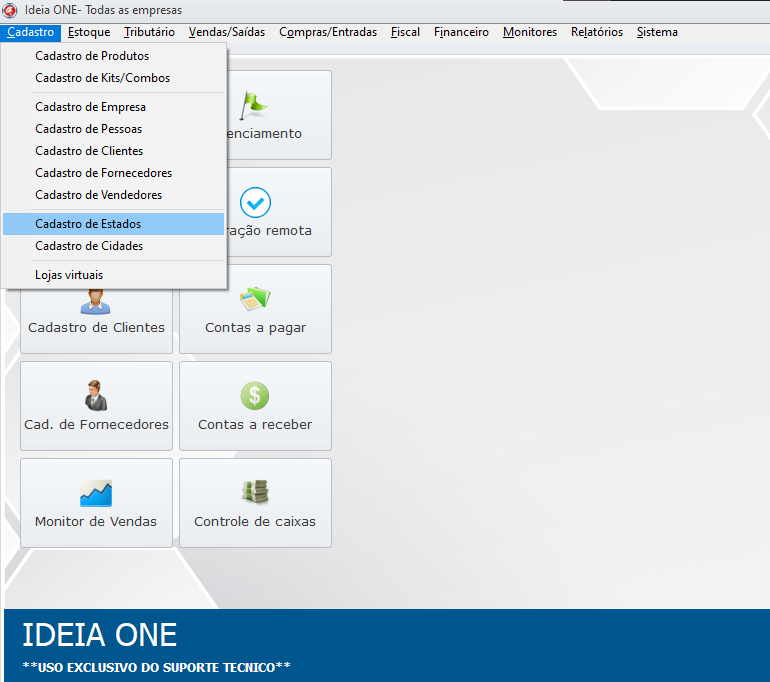
Task: Click the Ideia ONE app logo icon
Action: (10, 10)
